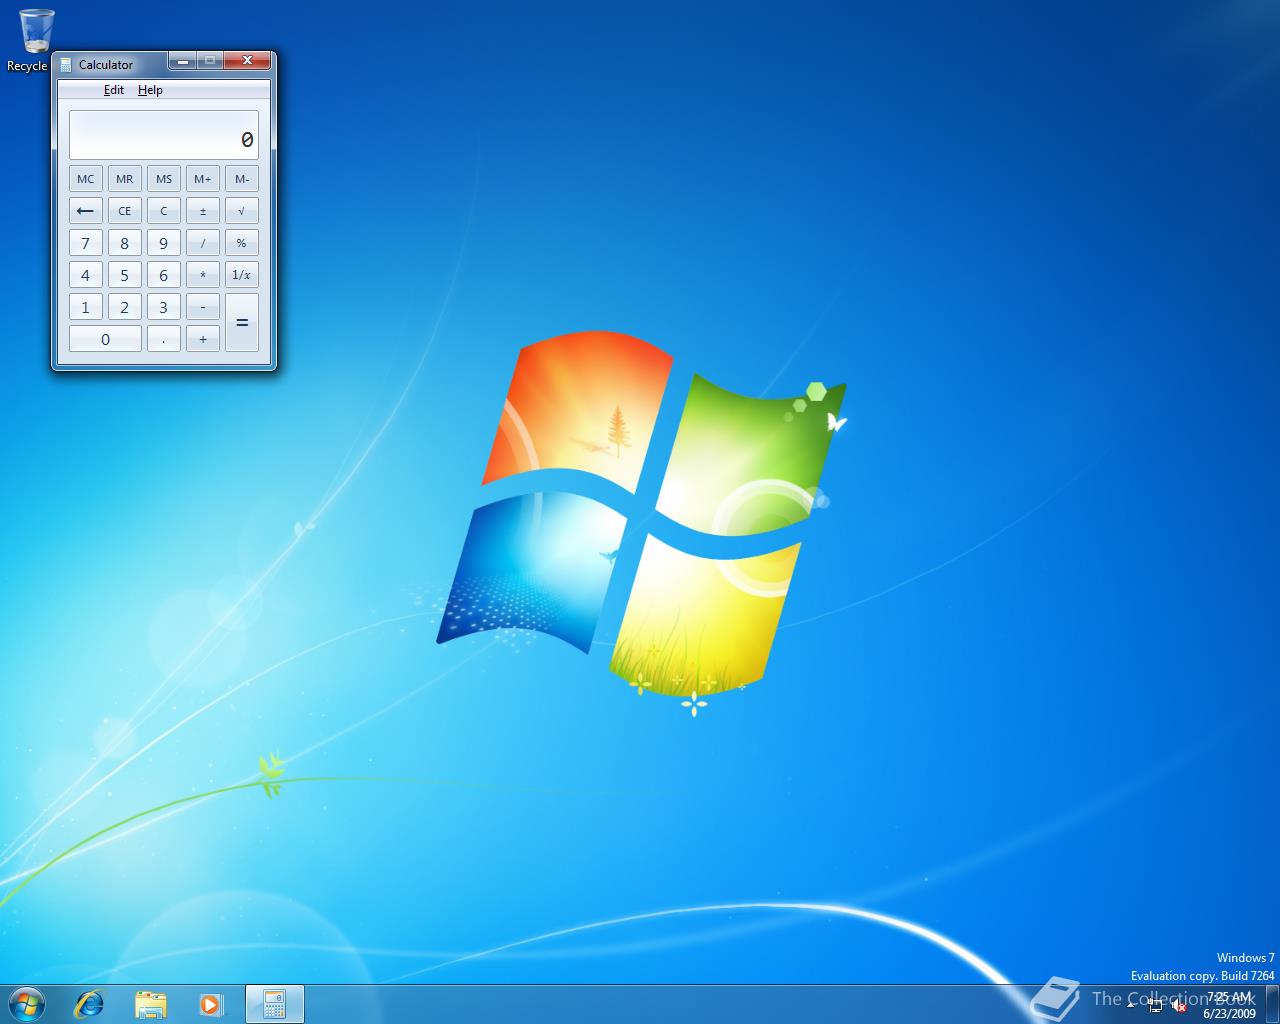Image resolution: width=1280 pixels, height=1024 pixels.
Task: Click the minus subtraction button
Action: click(203, 307)
